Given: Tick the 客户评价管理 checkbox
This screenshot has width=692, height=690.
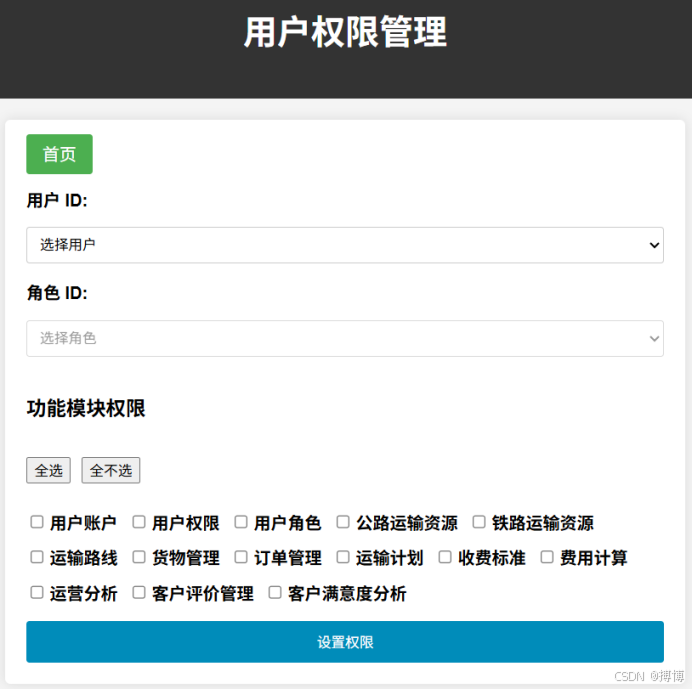Looking at the screenshot, I should [139, 592].
